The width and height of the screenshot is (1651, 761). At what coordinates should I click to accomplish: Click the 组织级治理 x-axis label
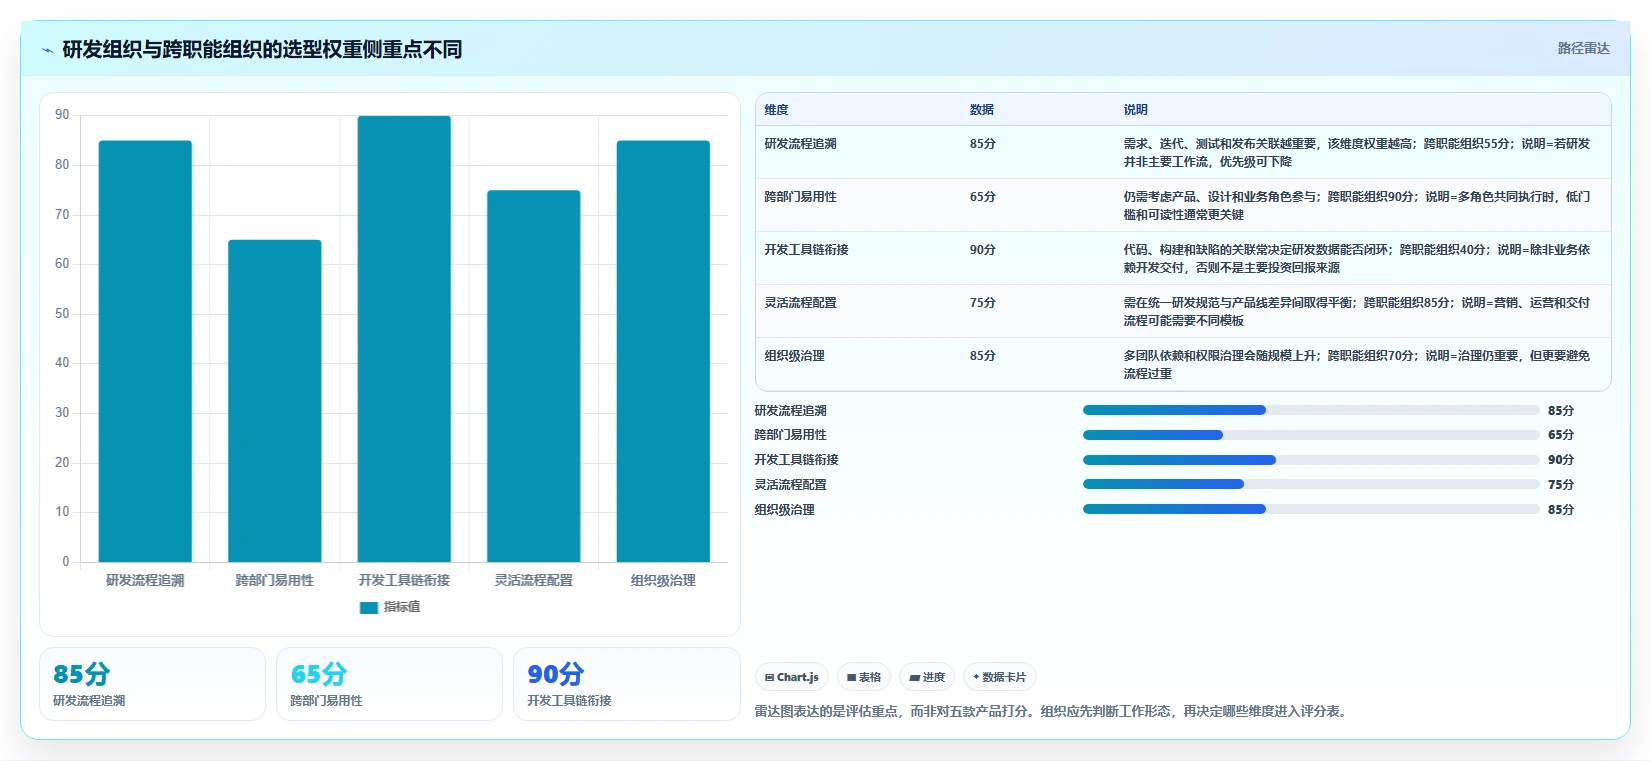(x=663, y=580)
